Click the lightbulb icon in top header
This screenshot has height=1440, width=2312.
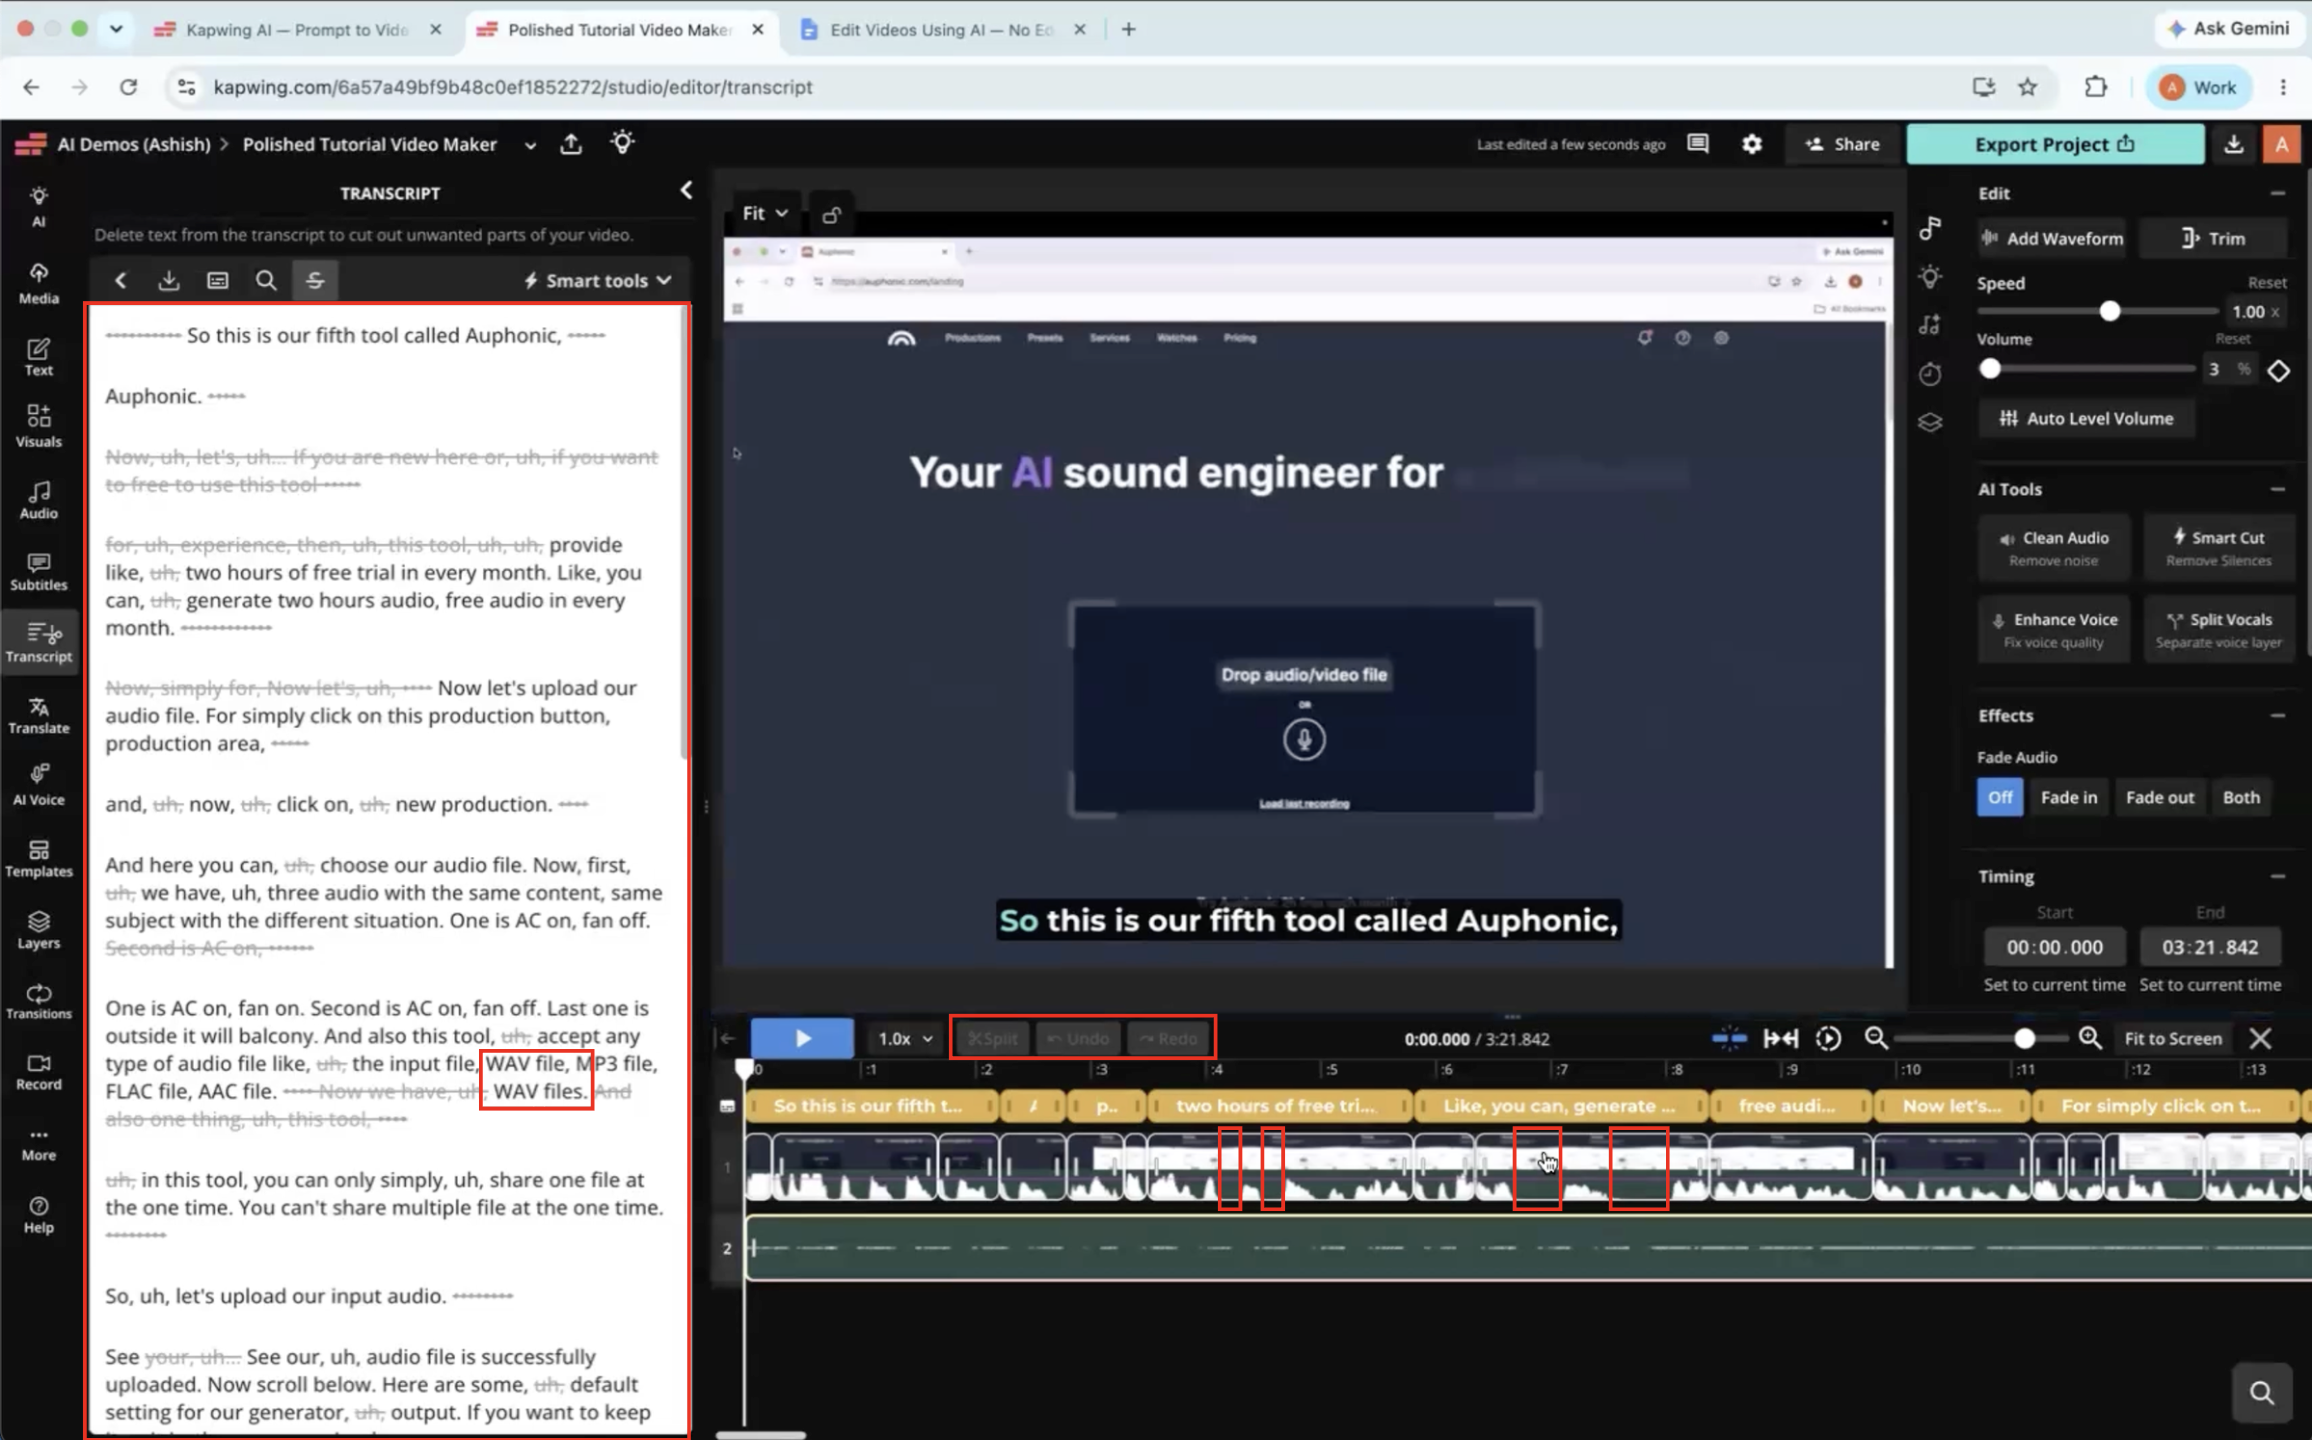pos(622,143)
